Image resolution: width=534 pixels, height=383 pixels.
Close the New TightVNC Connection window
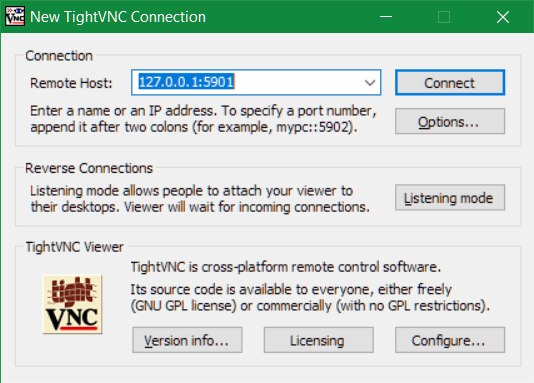click(503, 16)
